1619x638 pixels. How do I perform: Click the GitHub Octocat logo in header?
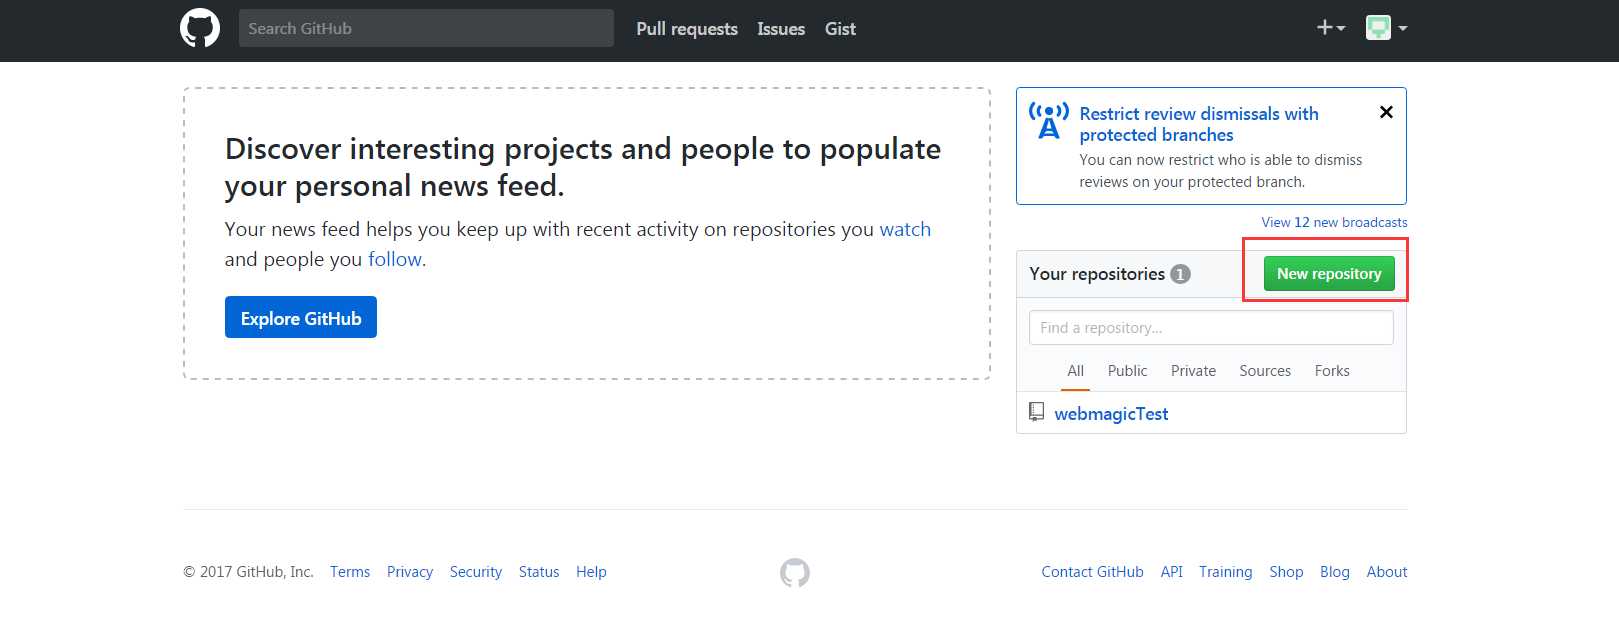(200, 28)
